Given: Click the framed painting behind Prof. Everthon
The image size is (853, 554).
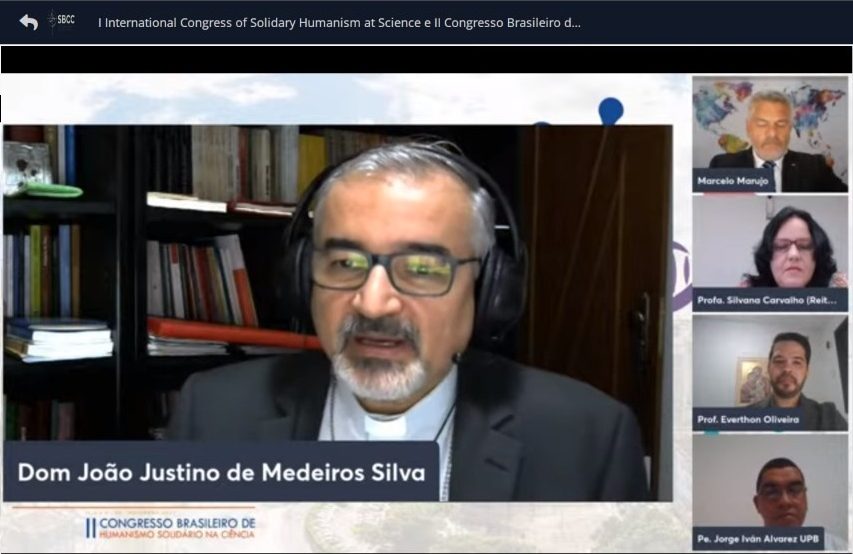Looking at the screenshot, I should 753,381.
